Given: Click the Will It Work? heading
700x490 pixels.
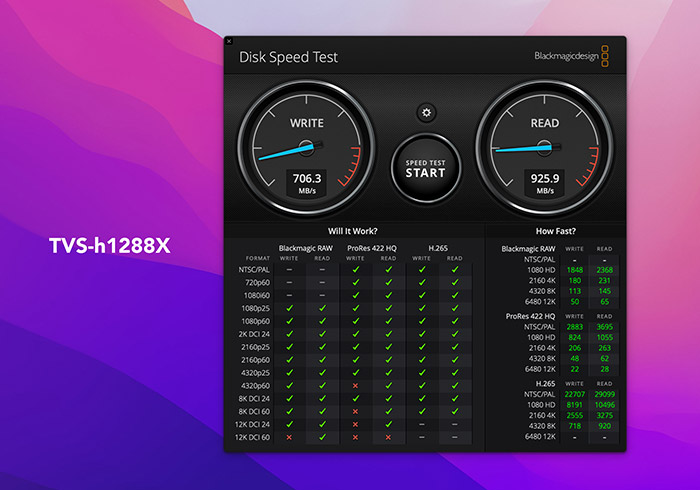Looking at the screenshot, I should click(x=353, y=231).
